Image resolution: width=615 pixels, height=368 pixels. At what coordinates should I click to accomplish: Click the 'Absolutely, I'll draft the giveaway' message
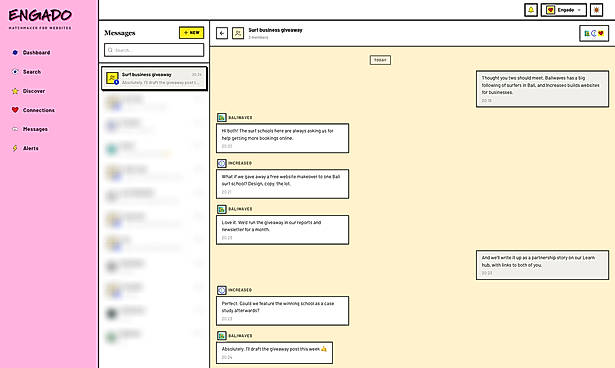[274, 353]
